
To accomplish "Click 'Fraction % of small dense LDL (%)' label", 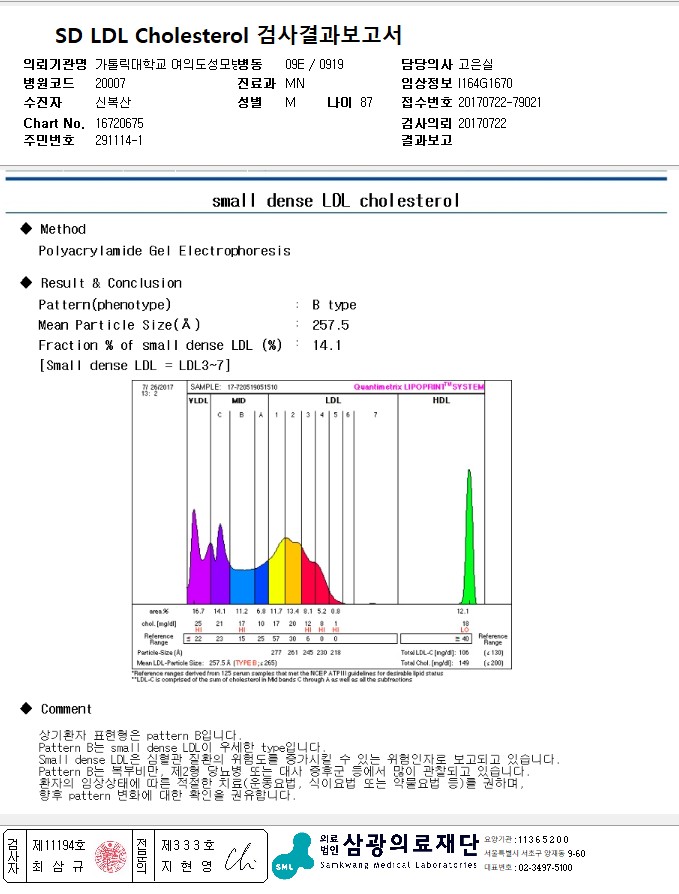I will pyautogui.click(x=160, y=345).
